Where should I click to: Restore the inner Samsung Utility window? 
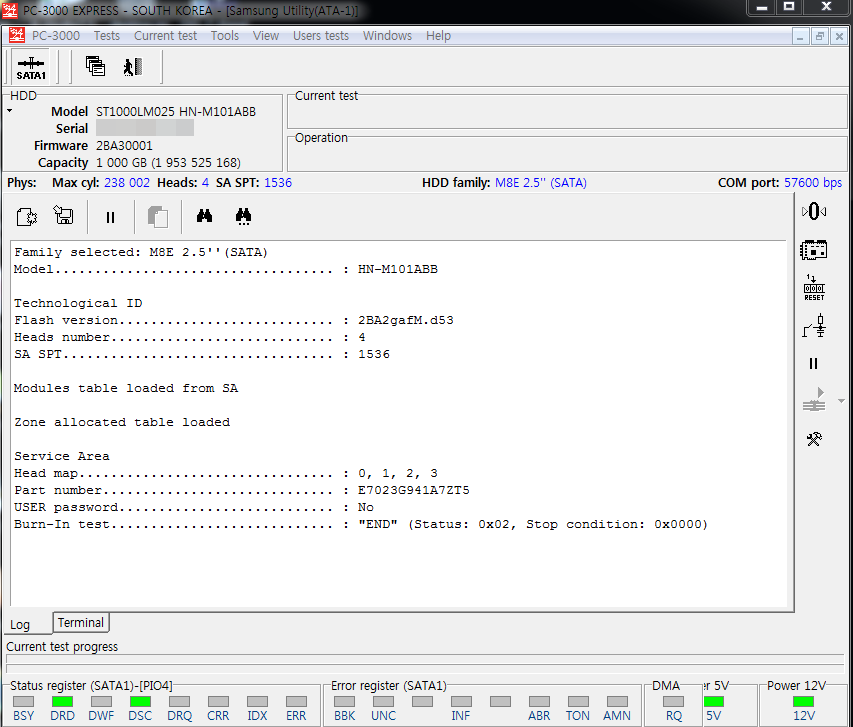pos(819,37)
